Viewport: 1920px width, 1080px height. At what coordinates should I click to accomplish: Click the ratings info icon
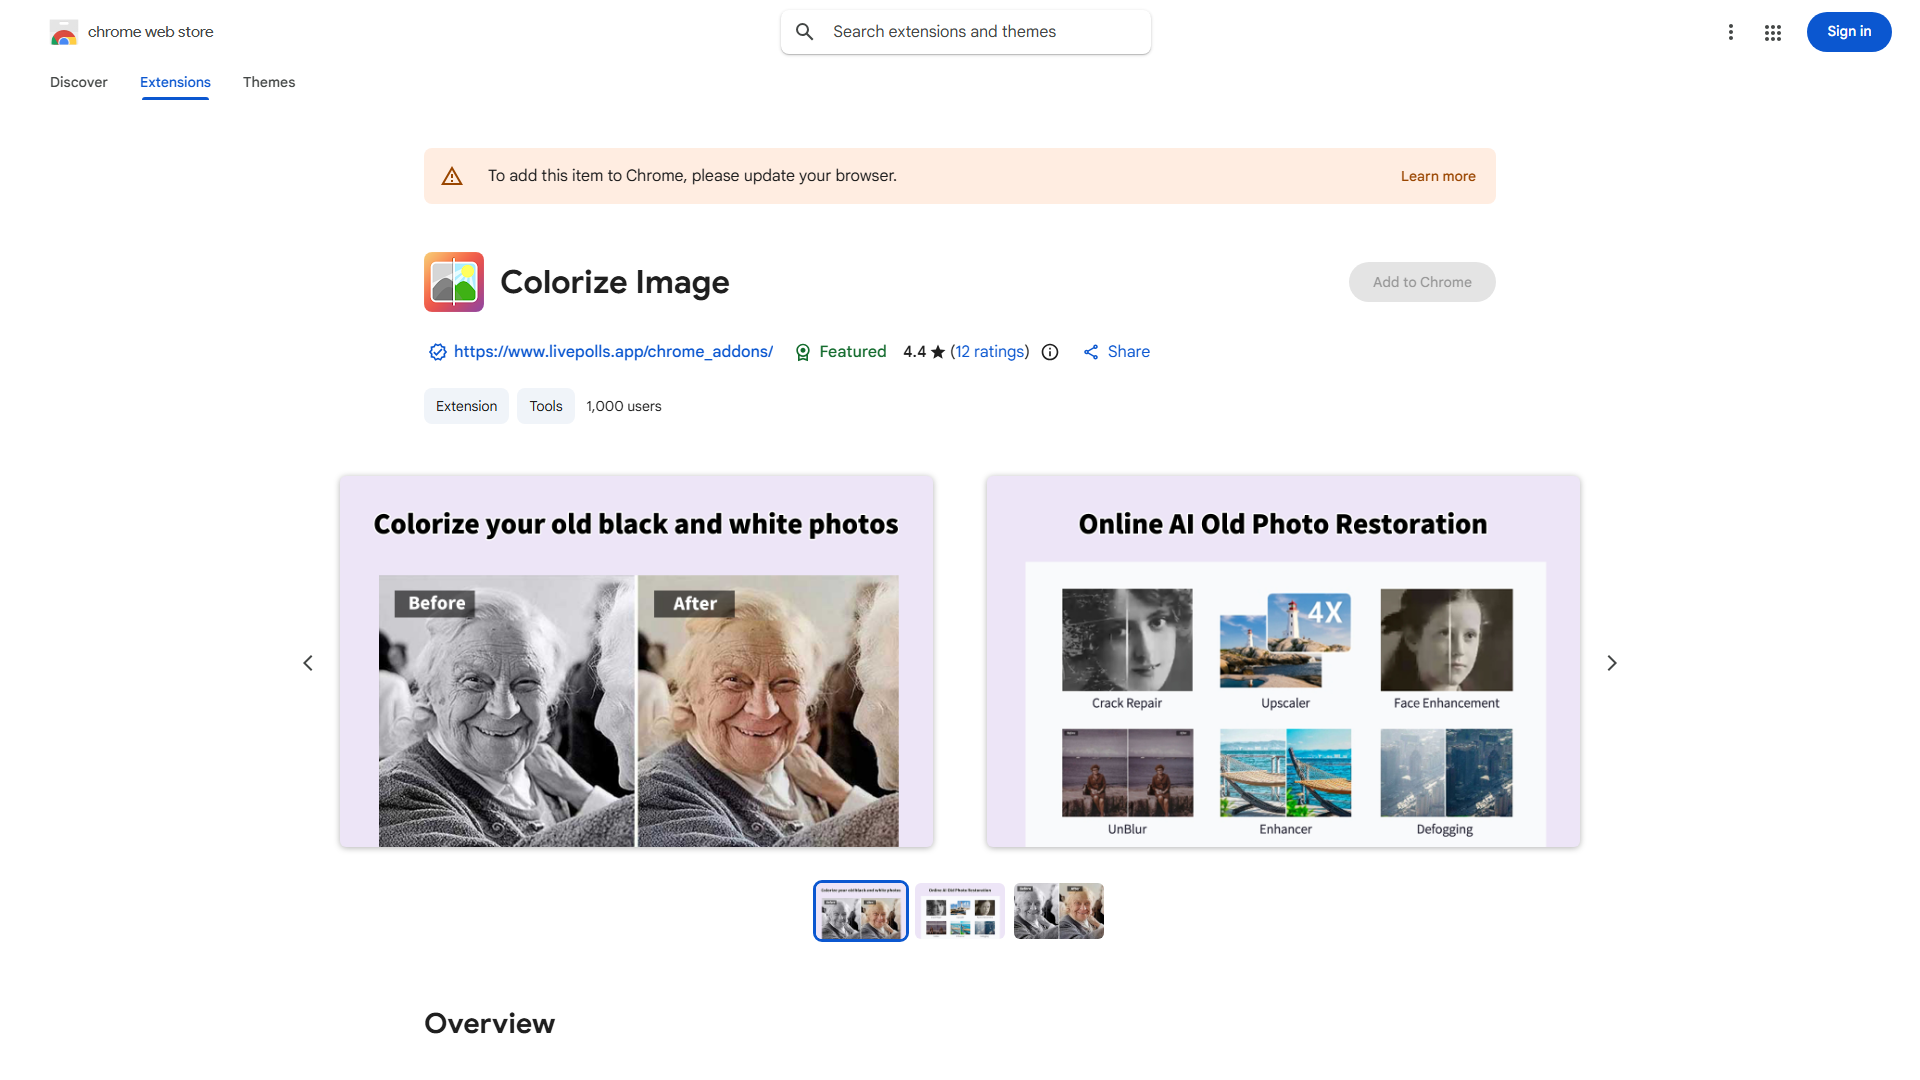[1049, 352]
